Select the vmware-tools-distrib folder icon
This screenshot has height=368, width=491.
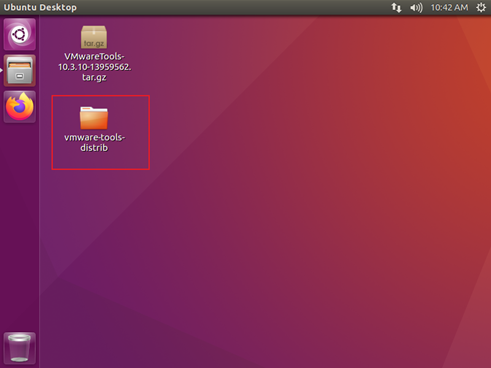pyautogui.click(x=94, y=118)
